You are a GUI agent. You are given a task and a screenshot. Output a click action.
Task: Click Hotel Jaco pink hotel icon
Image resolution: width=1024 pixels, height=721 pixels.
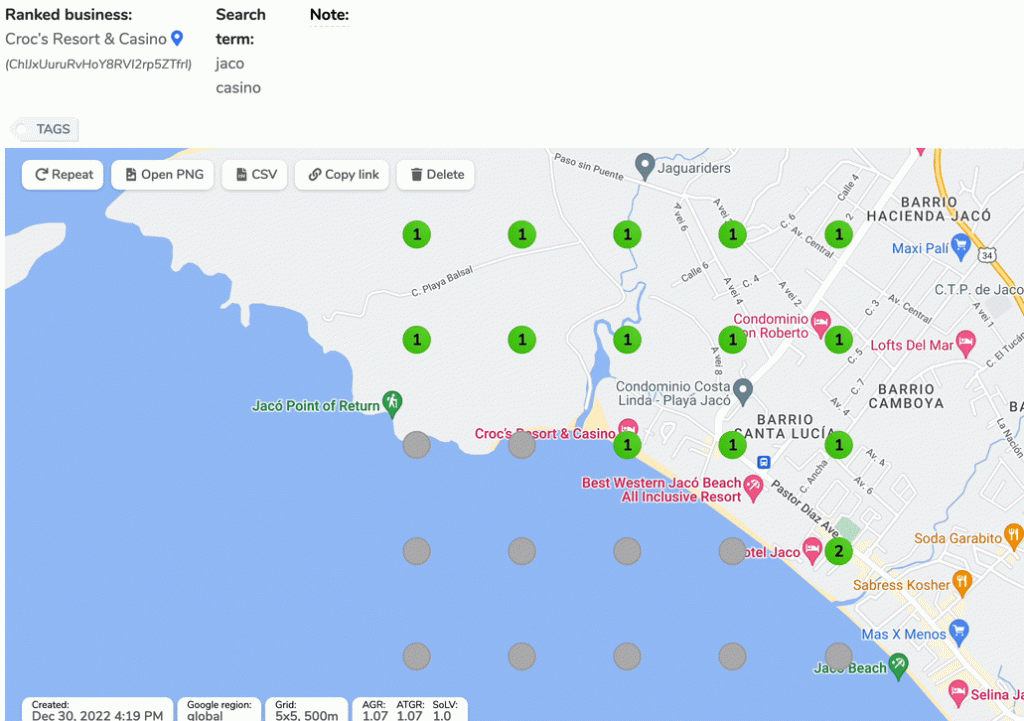tap(812, 550)
